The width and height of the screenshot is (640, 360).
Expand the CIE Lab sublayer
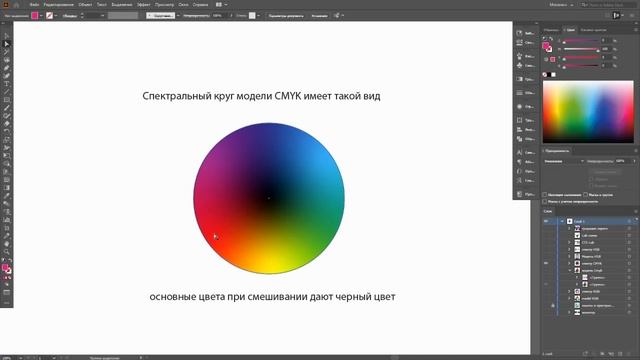tap(569, 242)
